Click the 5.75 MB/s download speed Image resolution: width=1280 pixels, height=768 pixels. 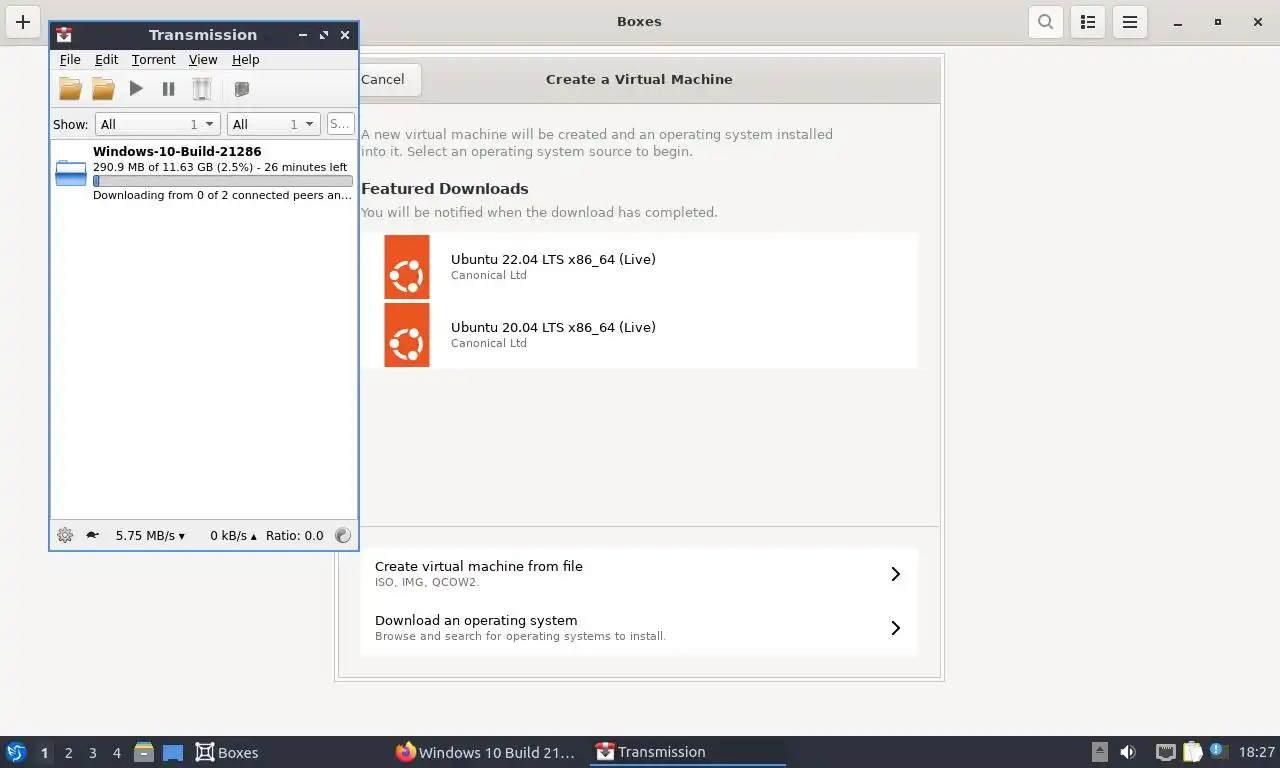[150, 535]
